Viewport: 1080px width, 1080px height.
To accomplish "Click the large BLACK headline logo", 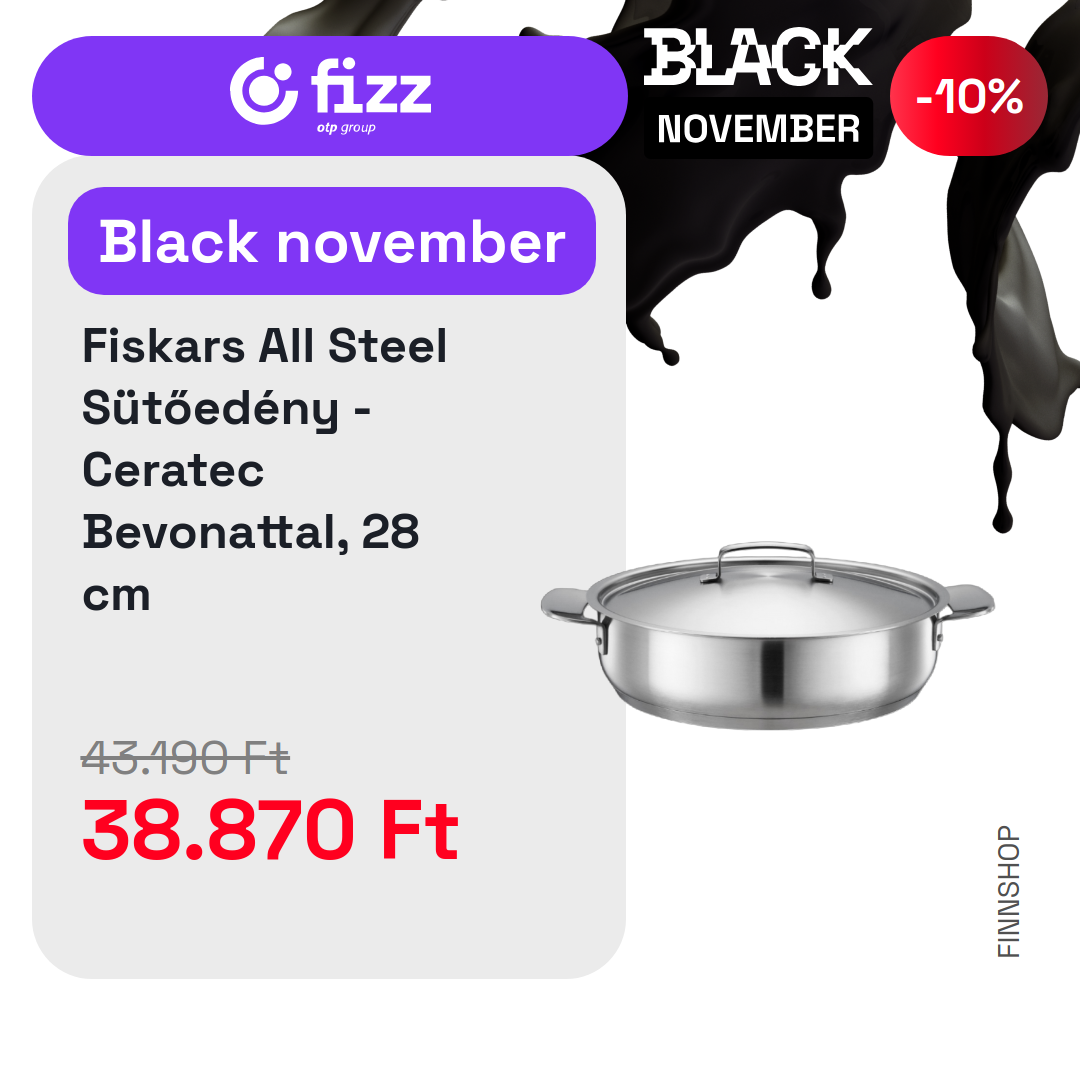I will 758,58.
